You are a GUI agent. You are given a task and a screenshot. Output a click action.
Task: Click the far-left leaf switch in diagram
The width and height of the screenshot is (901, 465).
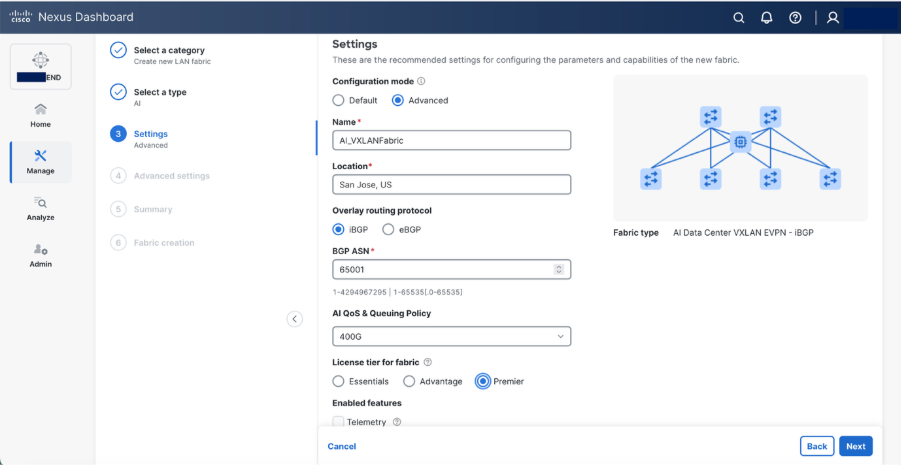(651, 179)
